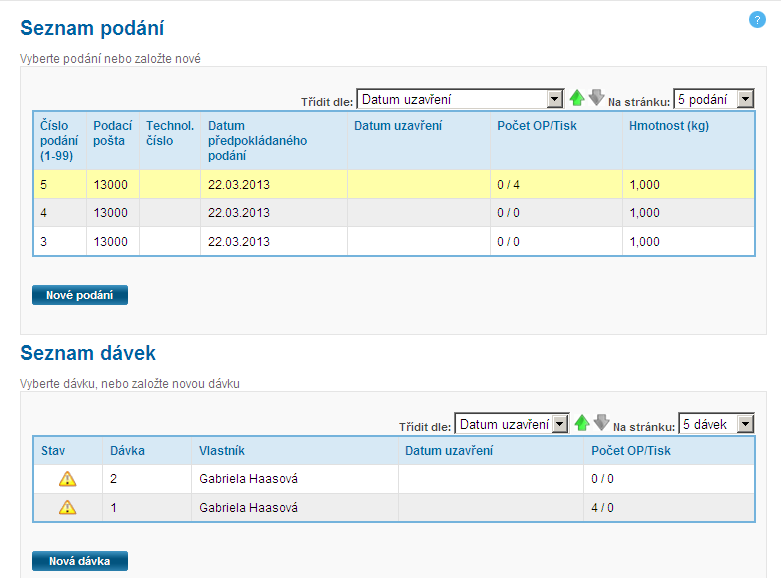Click 'Vlastník' column header in batches table

(222, 451)
